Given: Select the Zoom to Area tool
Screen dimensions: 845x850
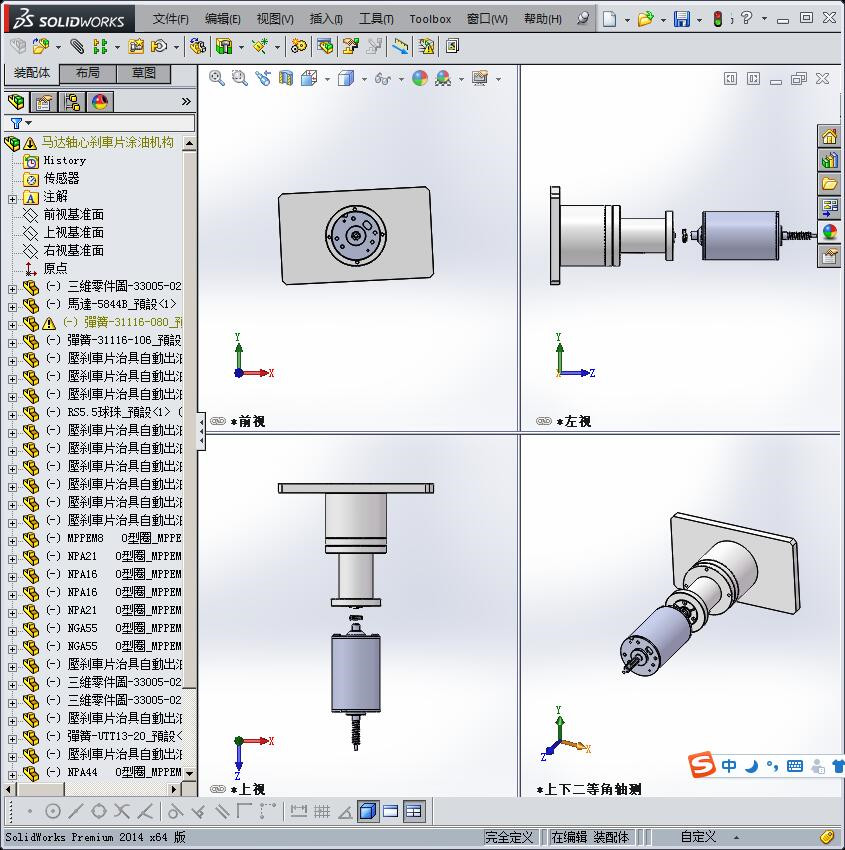Looking at the screenshot, I should [240, 79].
